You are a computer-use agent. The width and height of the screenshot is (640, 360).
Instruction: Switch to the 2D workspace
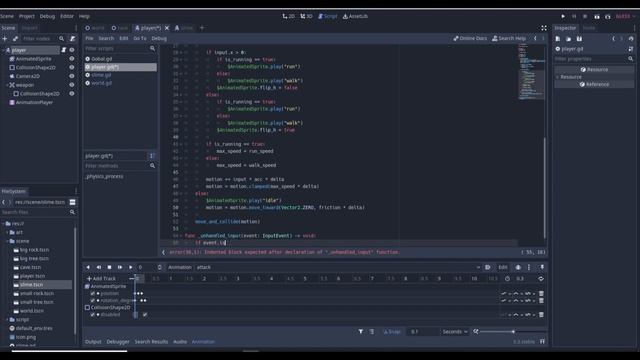click(289, 16)
